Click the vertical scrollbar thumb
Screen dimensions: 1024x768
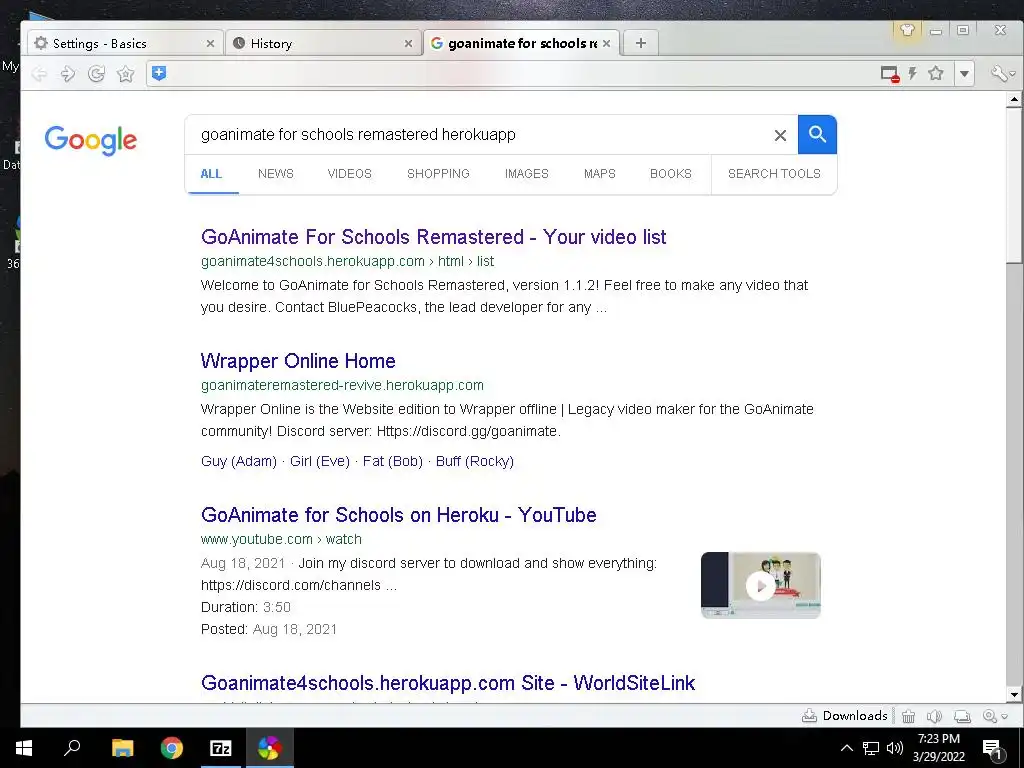click(x=1014, y=185)
